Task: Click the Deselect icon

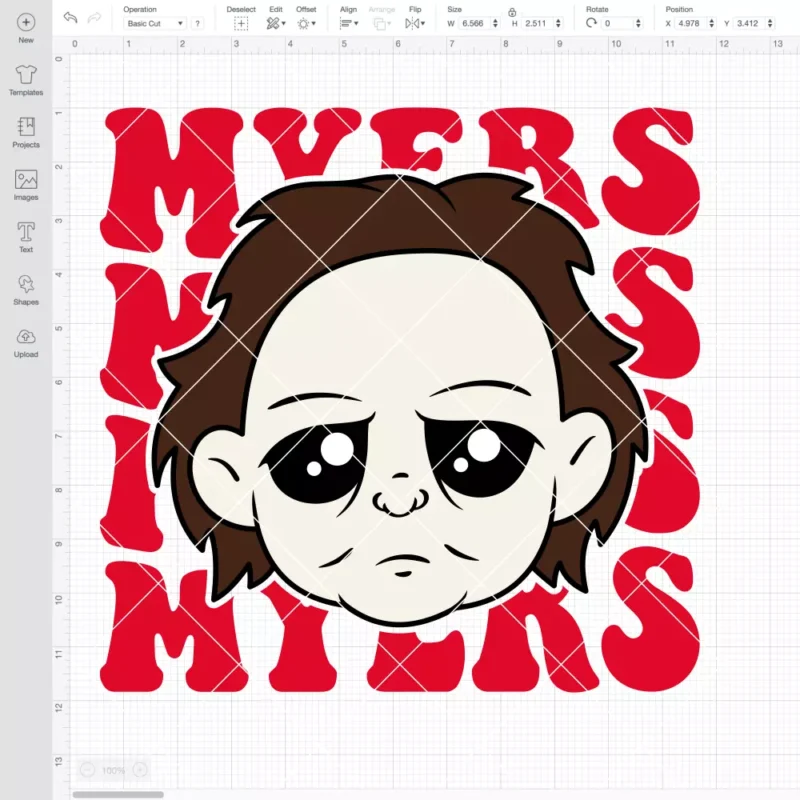Action: (241, 23)
